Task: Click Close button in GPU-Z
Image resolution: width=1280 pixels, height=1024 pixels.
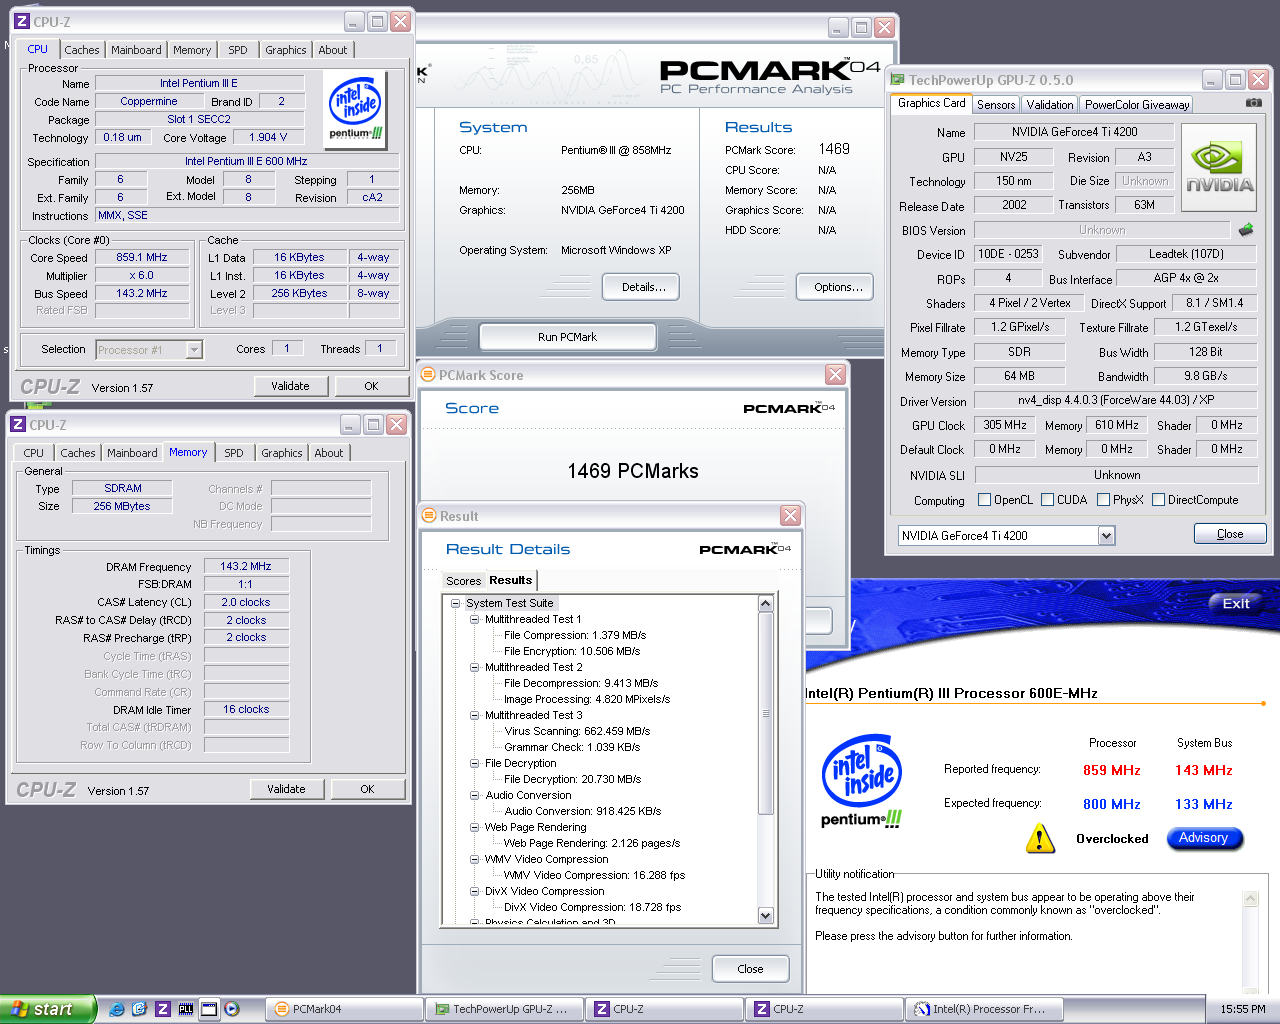Action: point(1230,534)
